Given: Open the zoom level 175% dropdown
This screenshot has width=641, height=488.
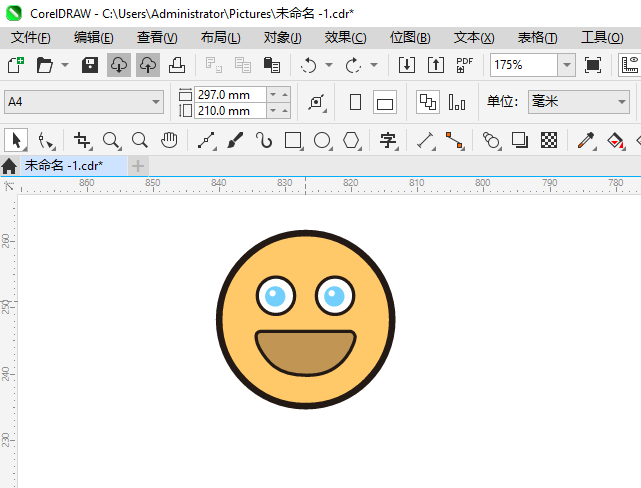Looking at the screenshot, I should tap(566, 65).
